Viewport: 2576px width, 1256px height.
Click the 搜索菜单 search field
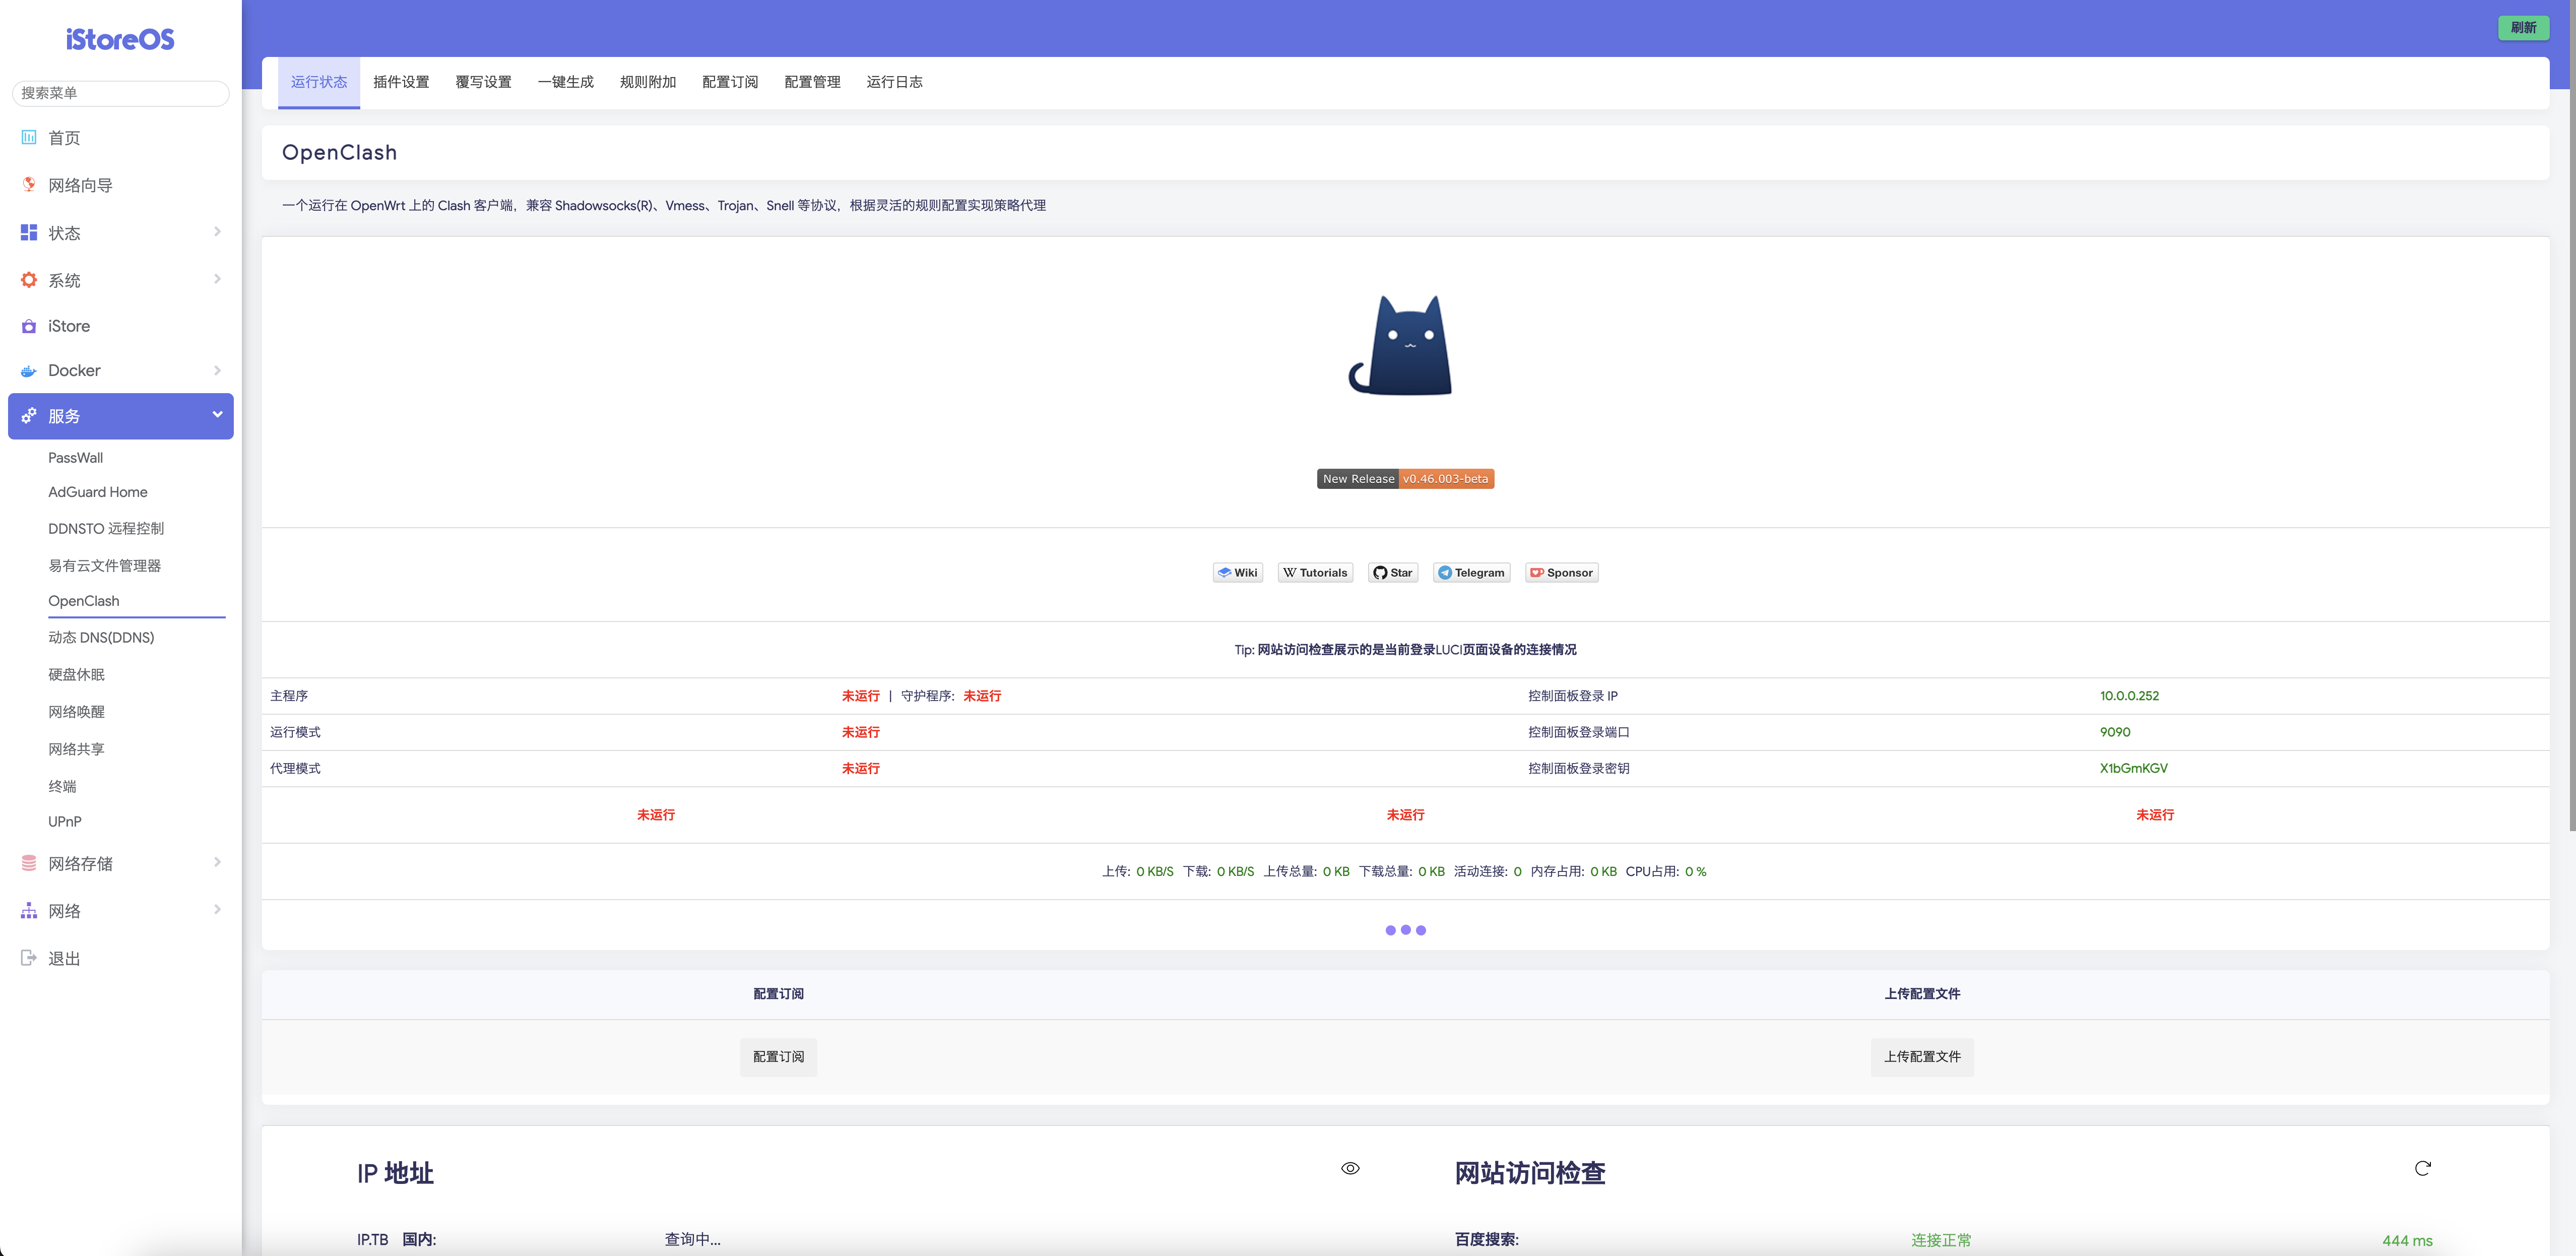click(x=120, y=93)
